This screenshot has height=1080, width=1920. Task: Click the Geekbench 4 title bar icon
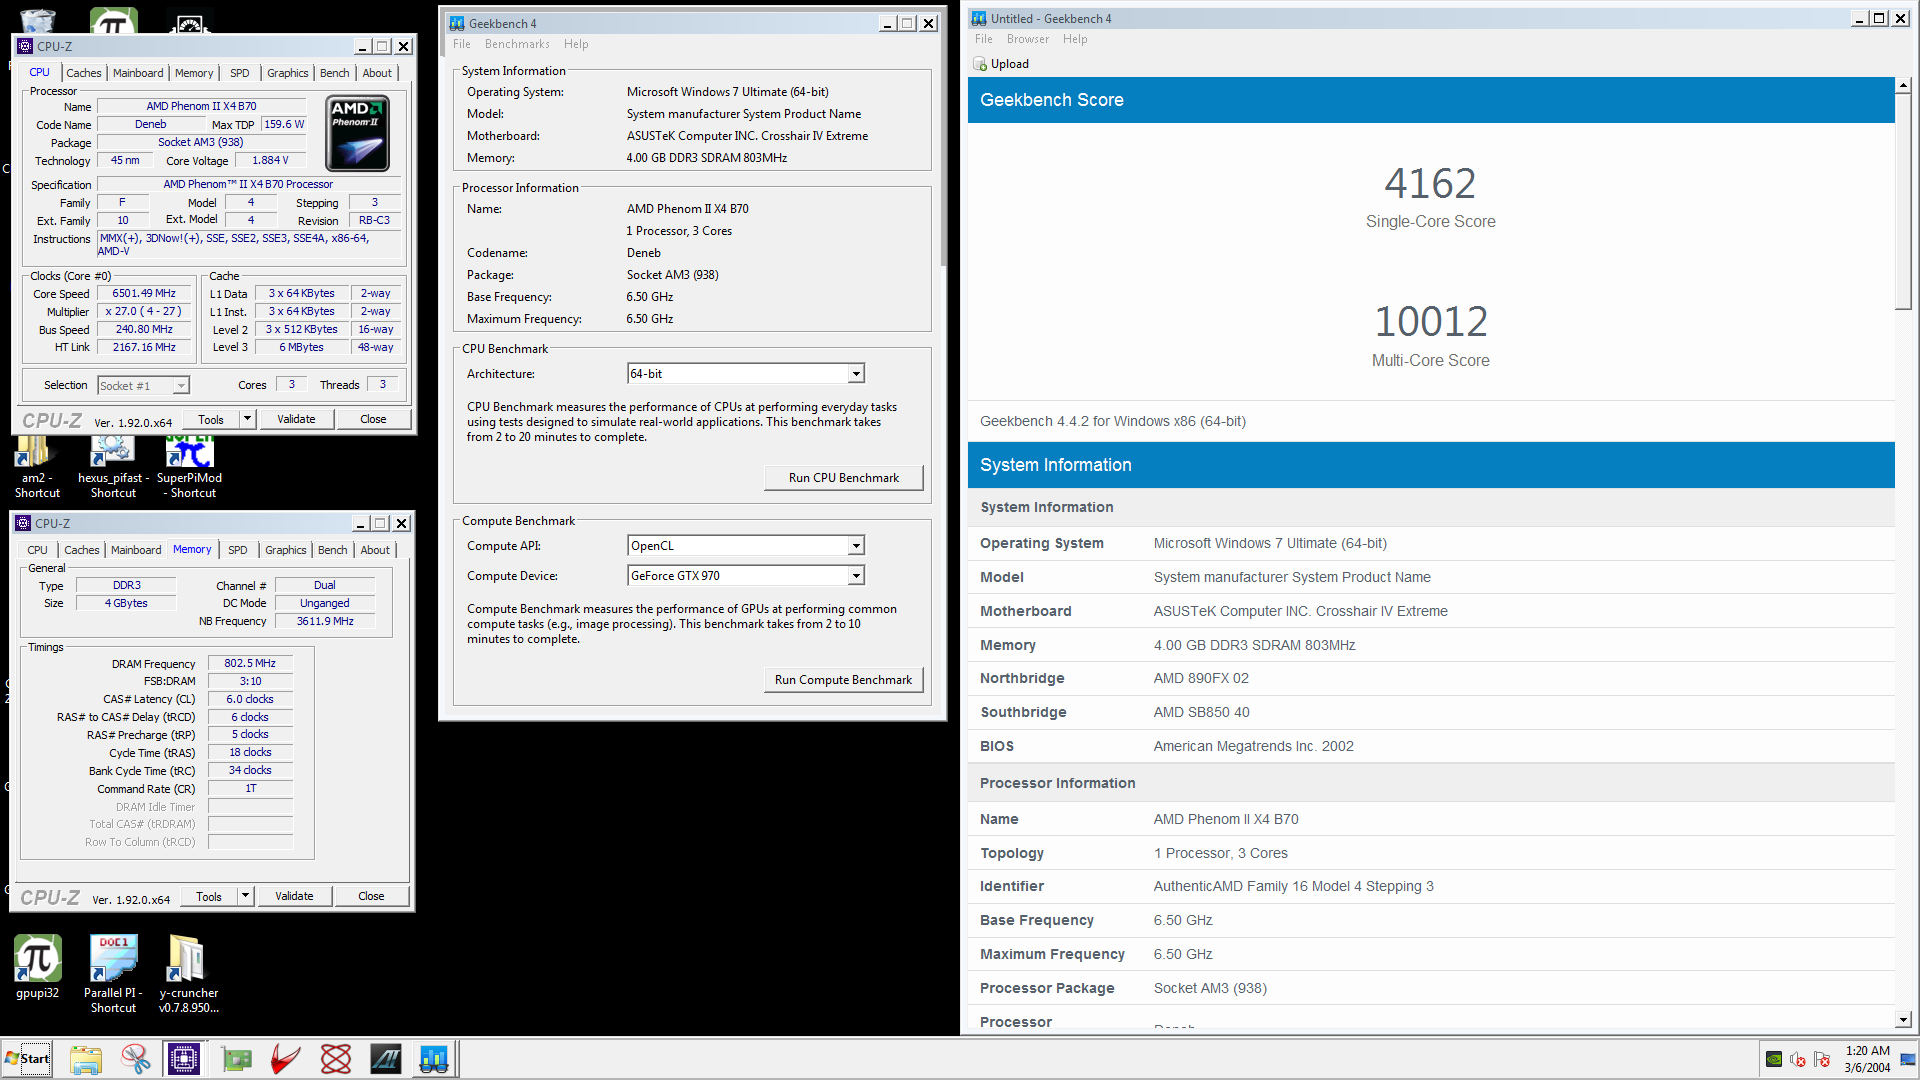coord(457,23)
